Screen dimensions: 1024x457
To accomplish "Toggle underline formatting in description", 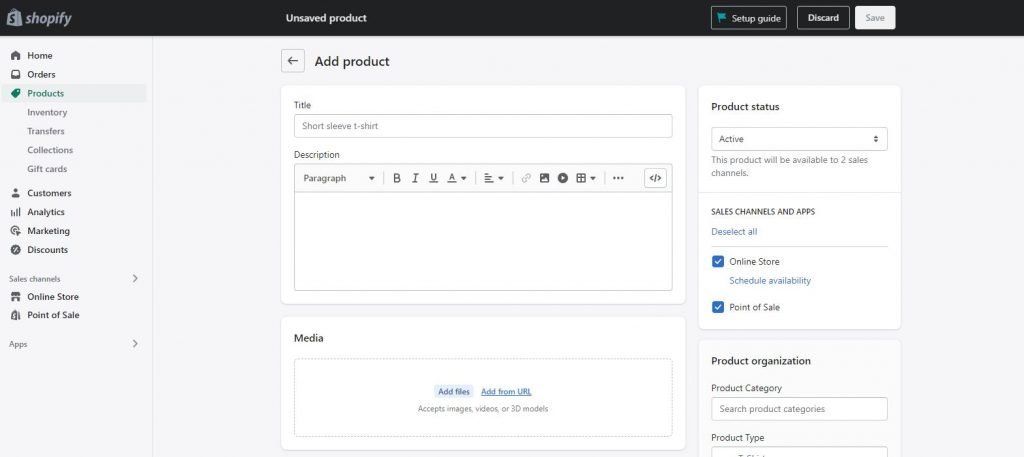I will pos(433,178).
